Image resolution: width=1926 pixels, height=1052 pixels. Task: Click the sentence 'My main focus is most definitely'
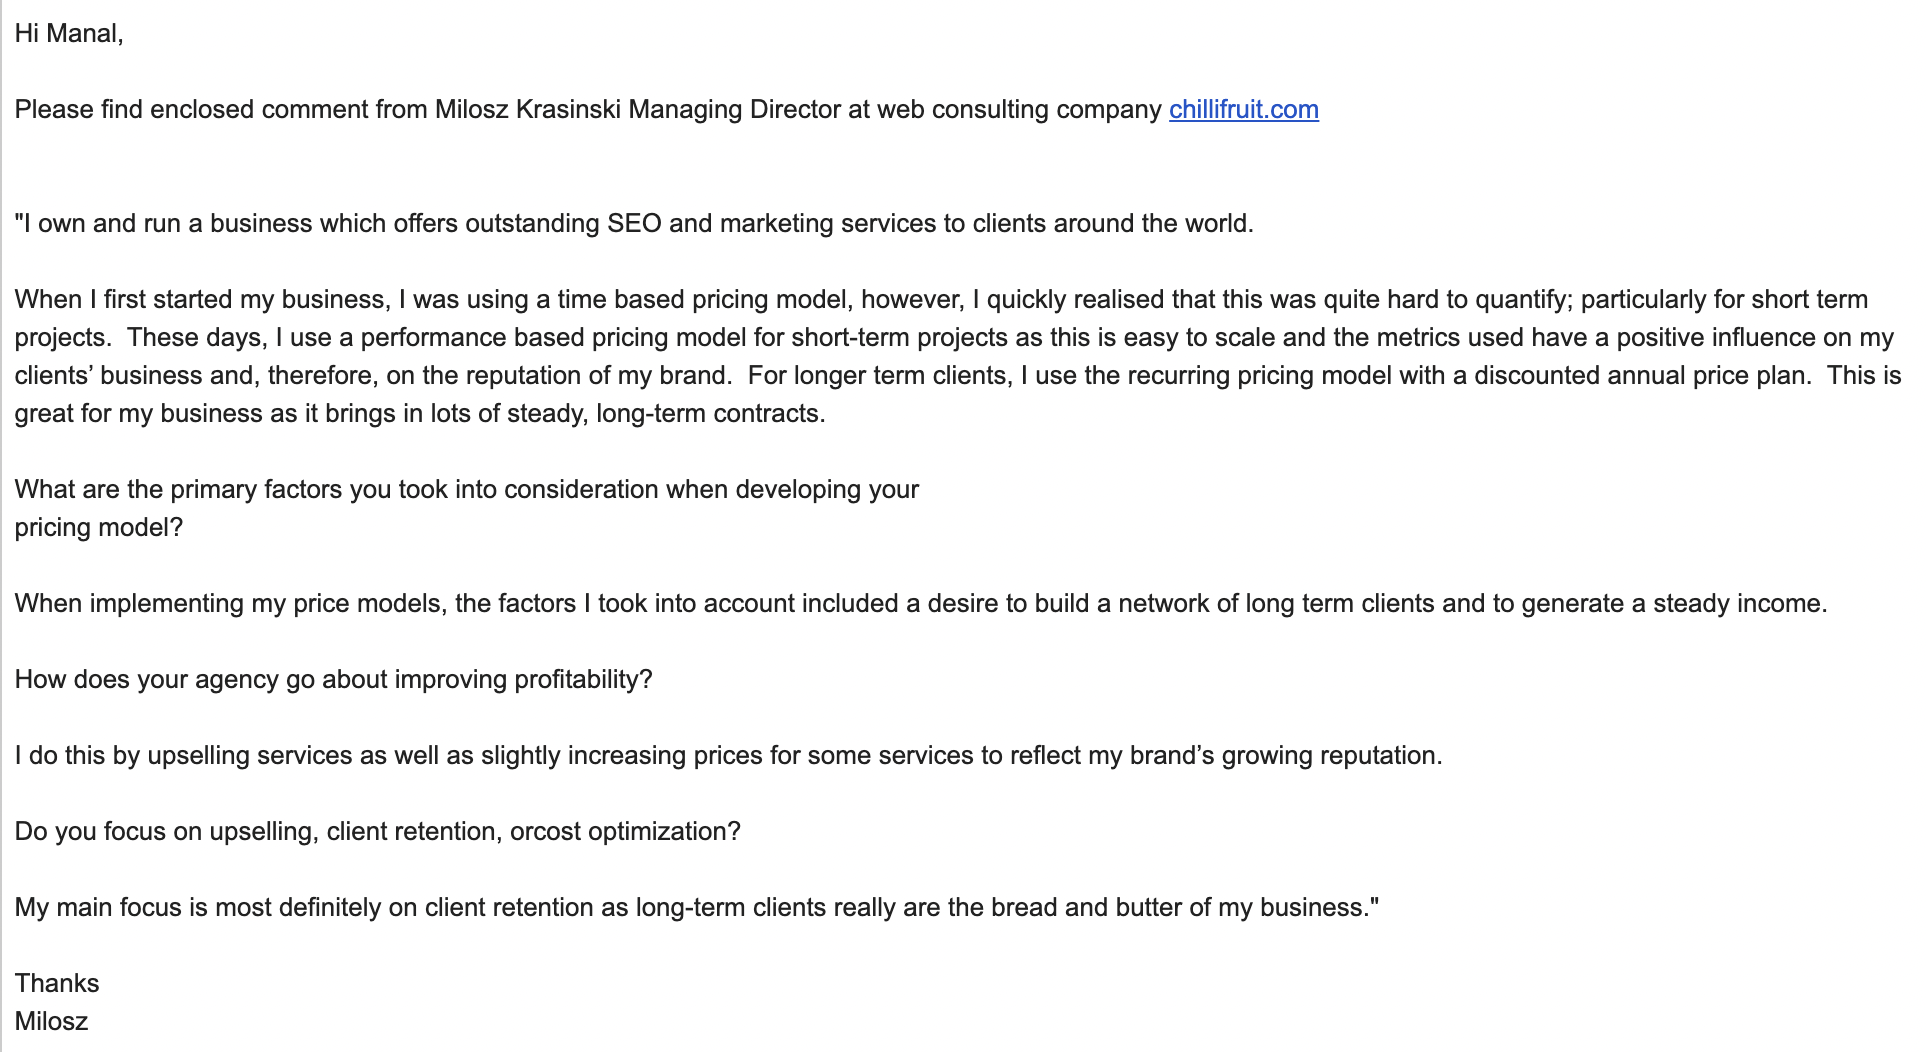click(697, 907)
